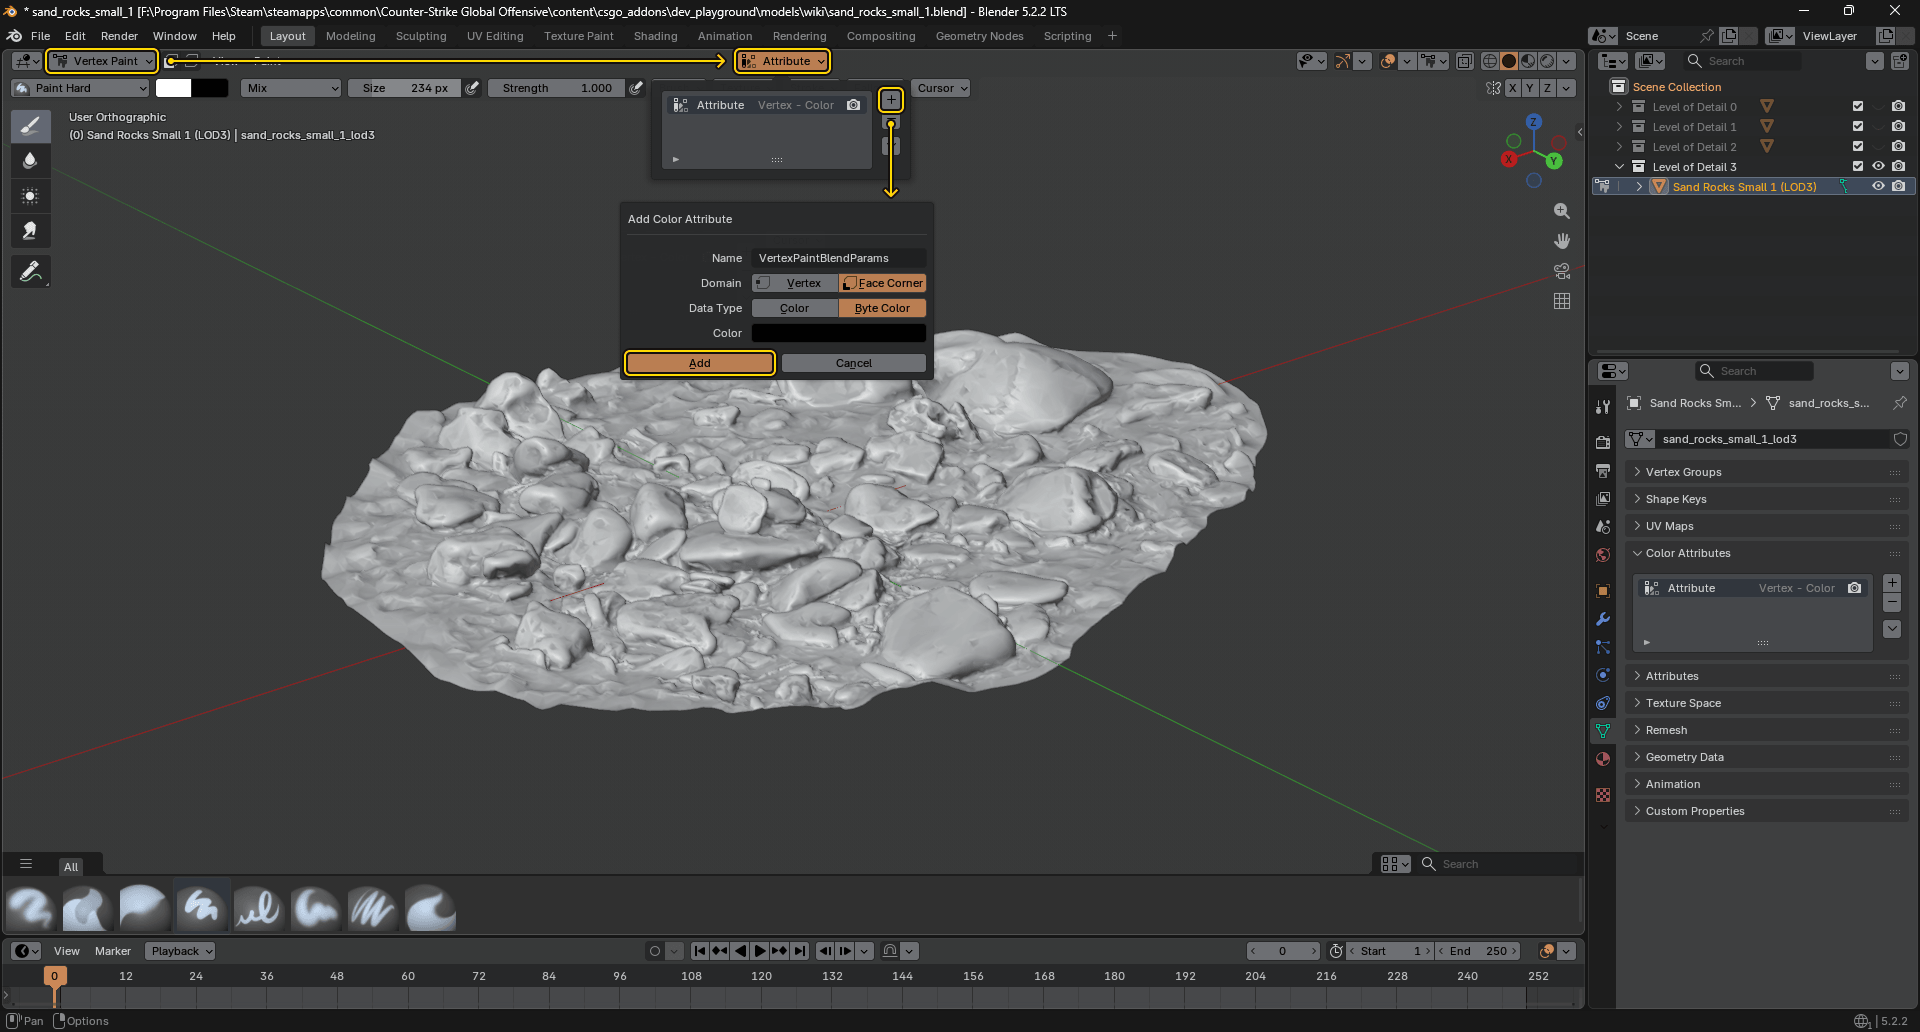Expand Level of Detail 1 in the outliner
Image resolution: width=1920 pixels, height=1032 pixels.
pos(1619,127)
